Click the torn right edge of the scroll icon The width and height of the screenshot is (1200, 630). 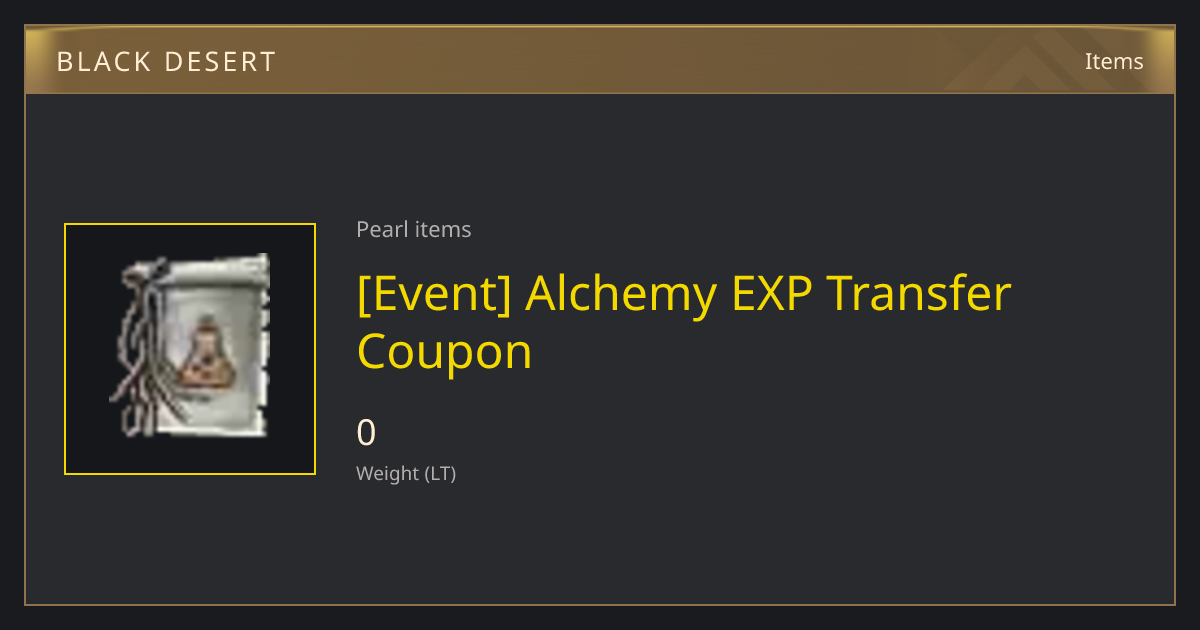point(264,345)
